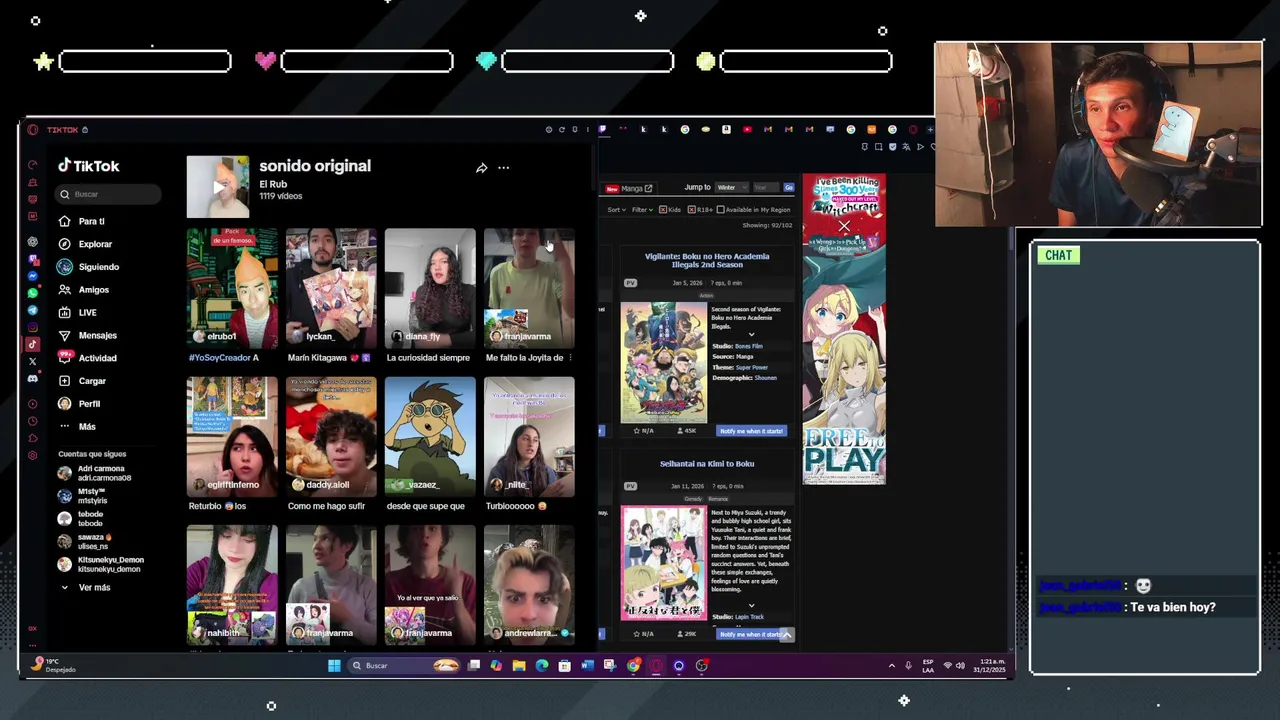Screen dimensions: 1280x720
Task: Open WhatsApp in Opera sidebar
Action: coord(33,293)
